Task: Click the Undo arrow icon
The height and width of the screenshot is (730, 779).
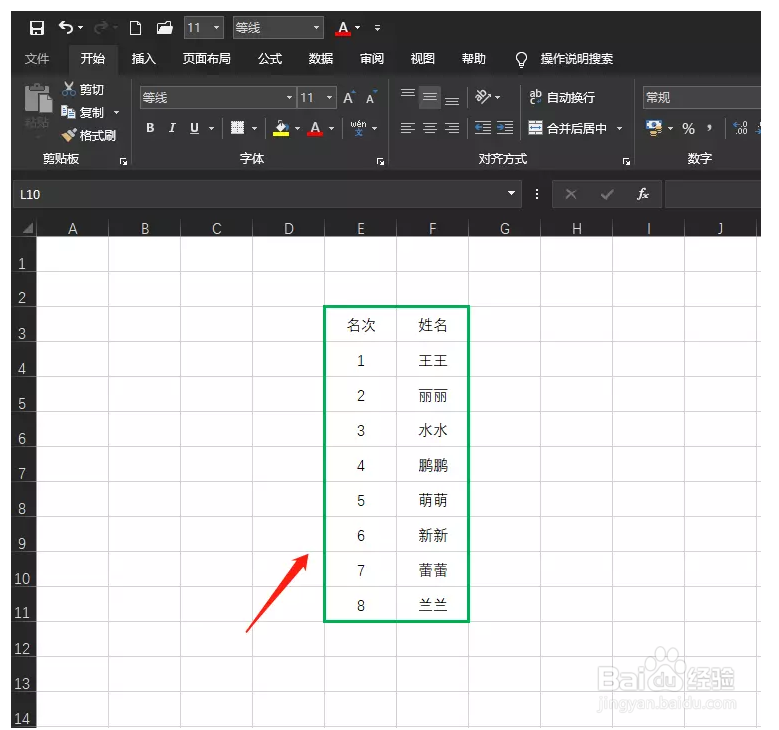Action: click(x=66, y=27)
